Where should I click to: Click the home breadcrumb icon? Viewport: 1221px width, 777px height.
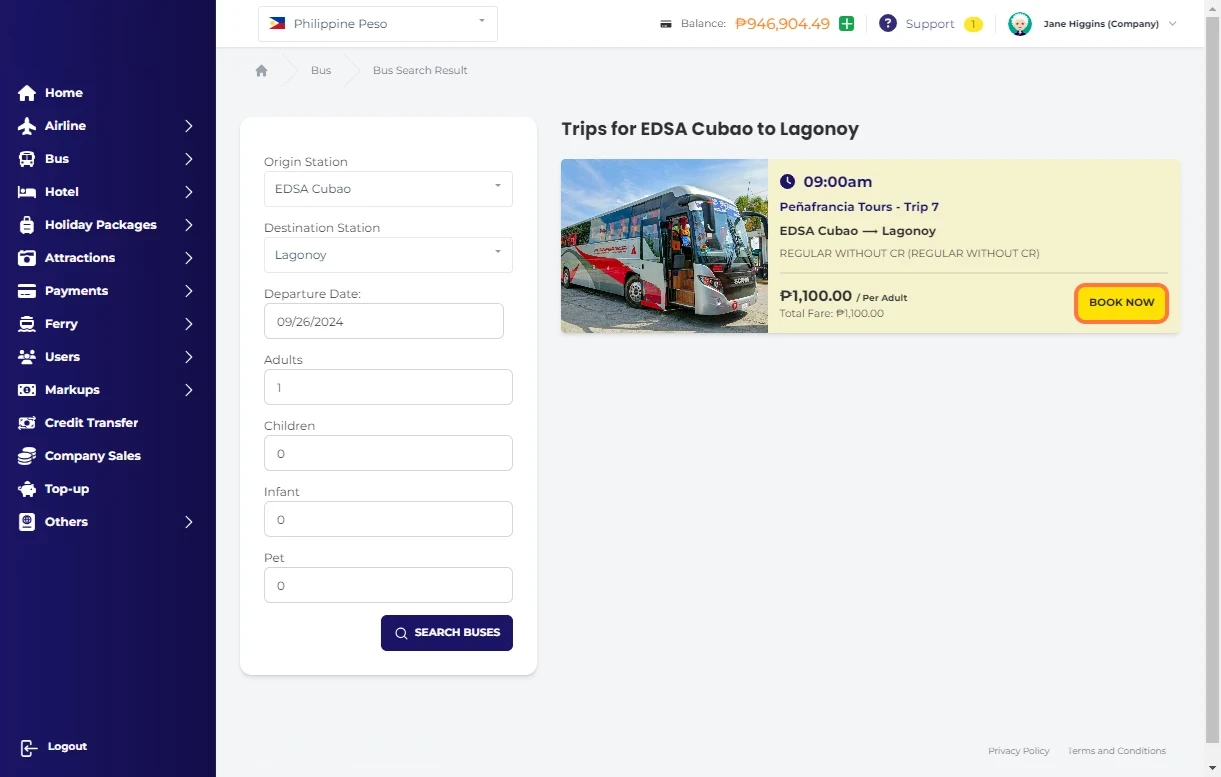[x=262, y=71]
